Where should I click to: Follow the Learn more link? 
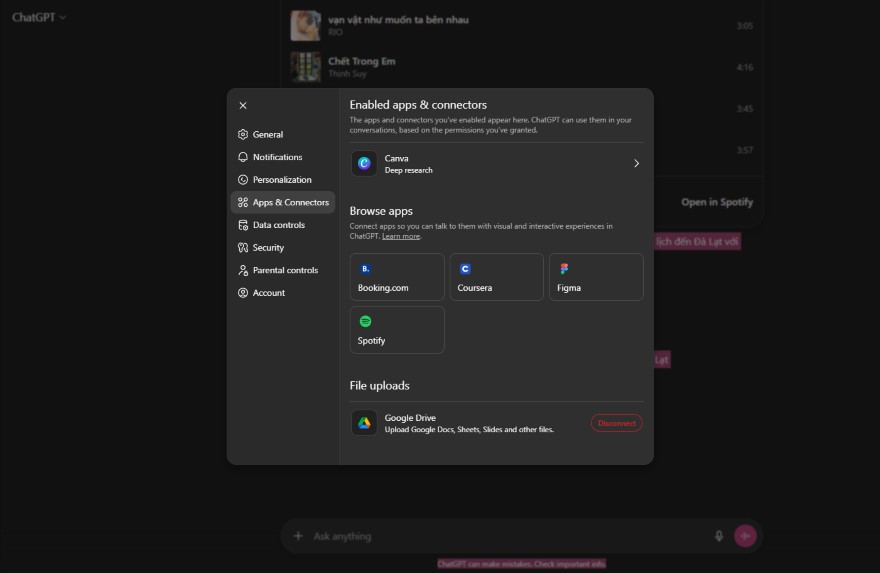pos(401,236)
